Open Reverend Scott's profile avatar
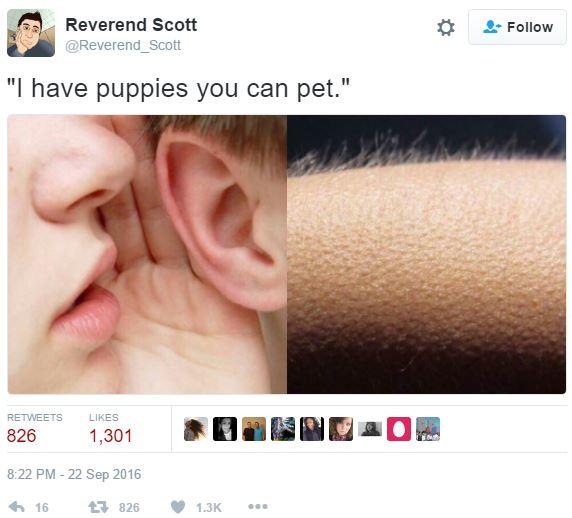Image resolution: width=572 pixels, height=518 pixels. pos(31,33)
